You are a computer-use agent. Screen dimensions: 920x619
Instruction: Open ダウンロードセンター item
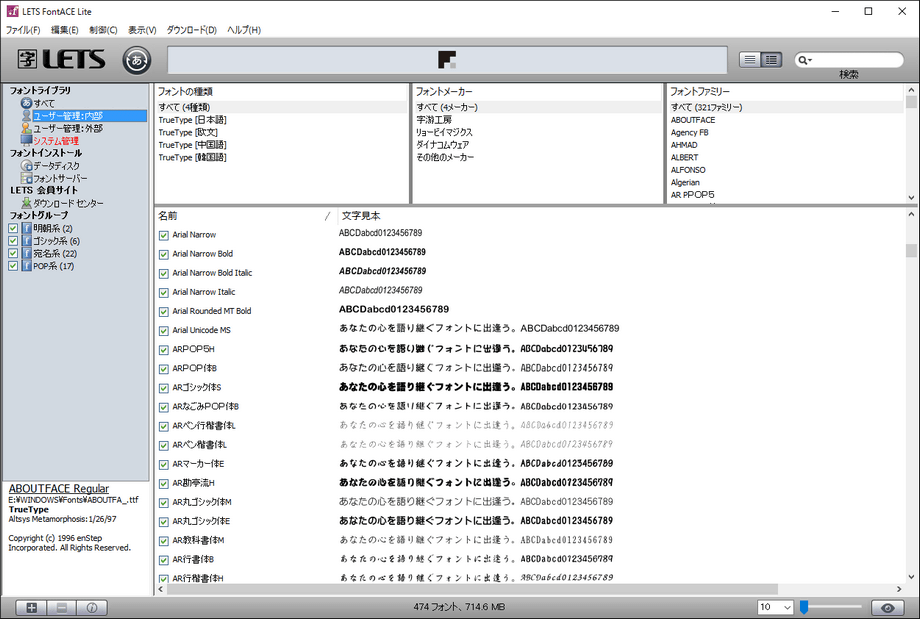click(62, 203)
